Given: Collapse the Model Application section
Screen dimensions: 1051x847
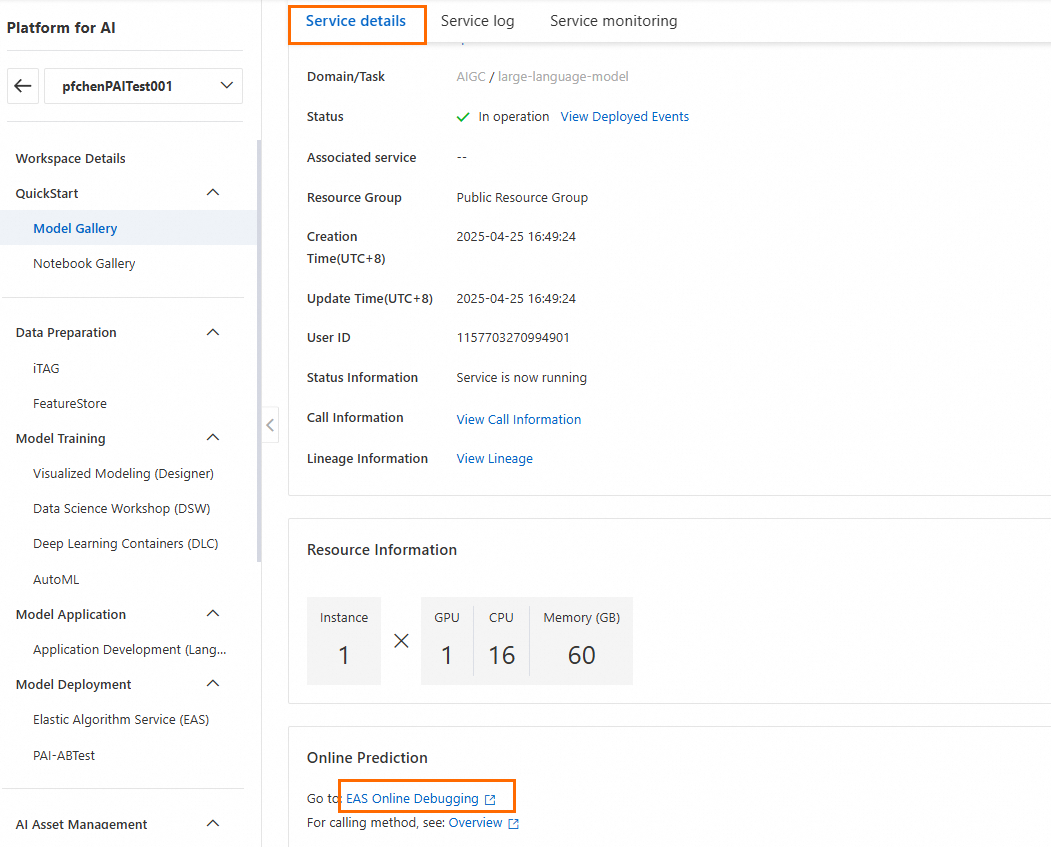Looking at the screenshot, I should tap(213, 614).
